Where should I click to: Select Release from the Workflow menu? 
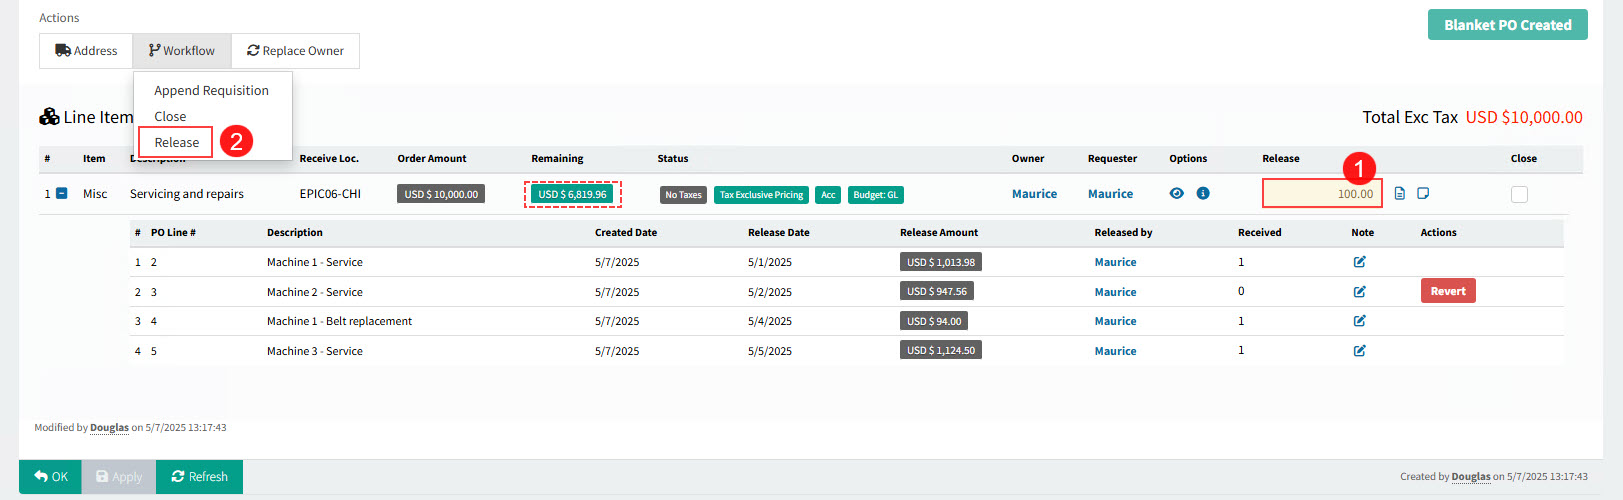[x=177, y=142]
